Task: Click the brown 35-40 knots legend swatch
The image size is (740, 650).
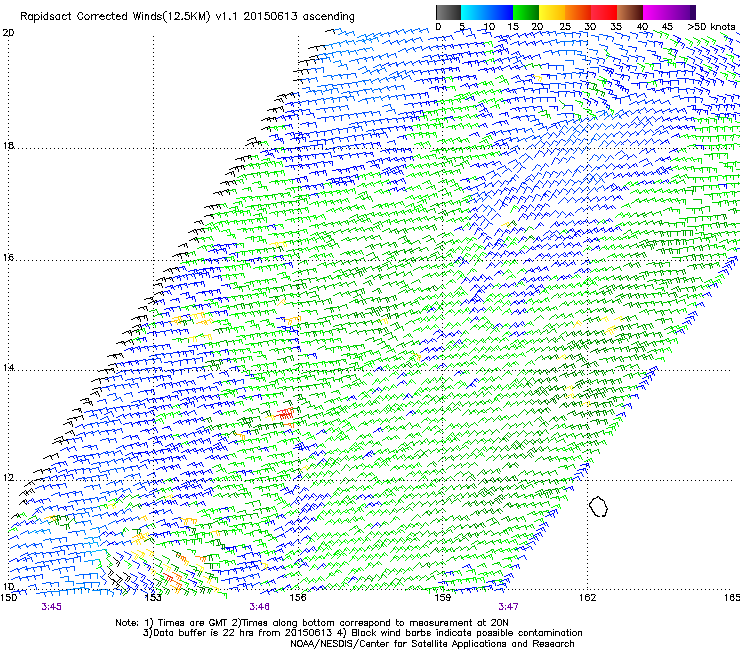Action: coord(630,12)
